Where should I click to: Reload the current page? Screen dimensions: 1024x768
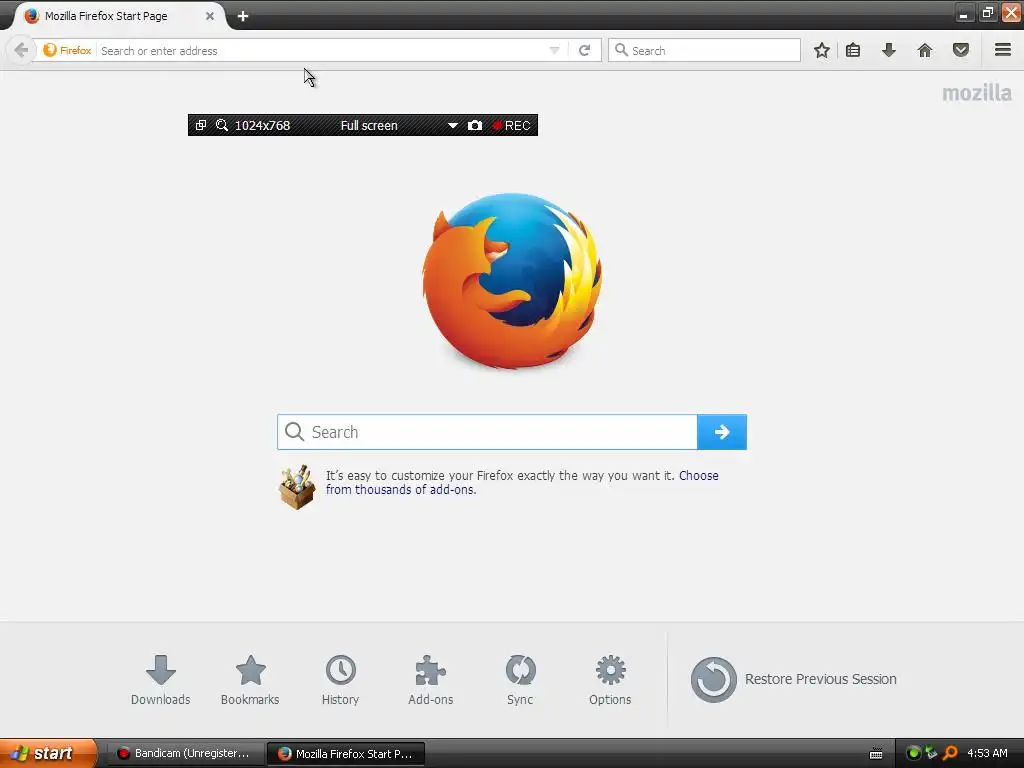[584, 50]
